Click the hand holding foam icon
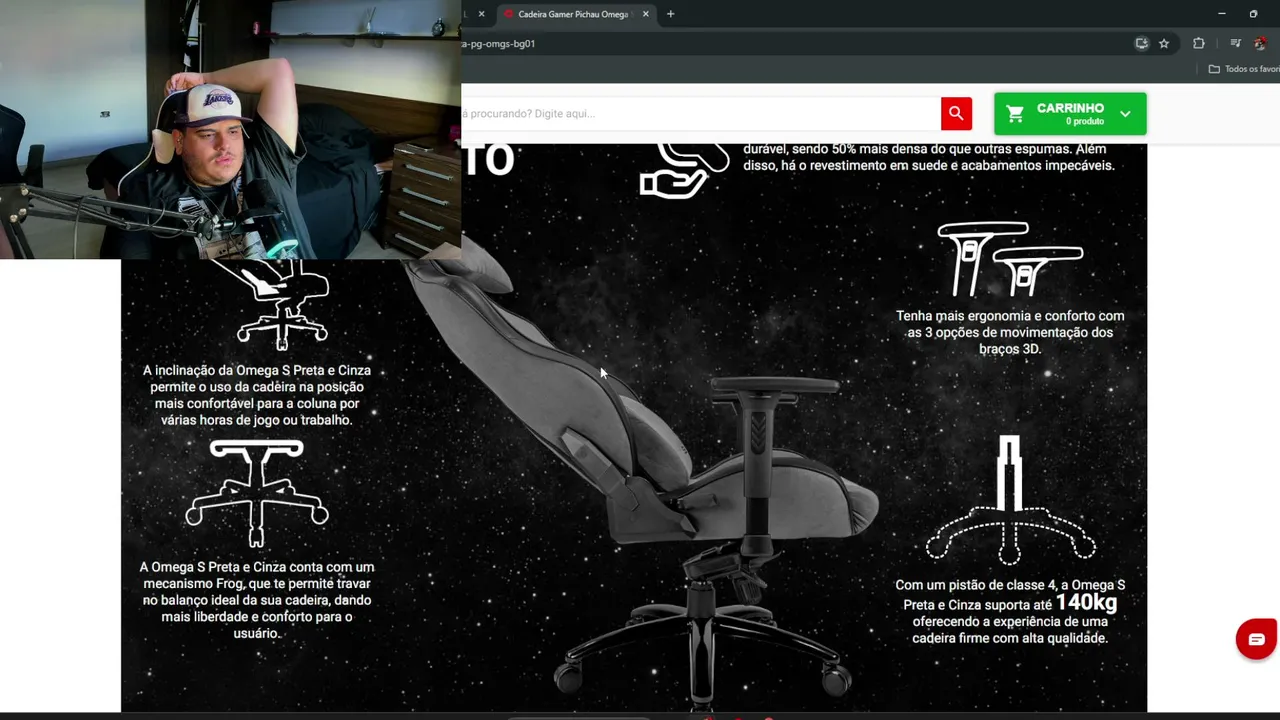The image size is (1280, 720). (685, 172)
